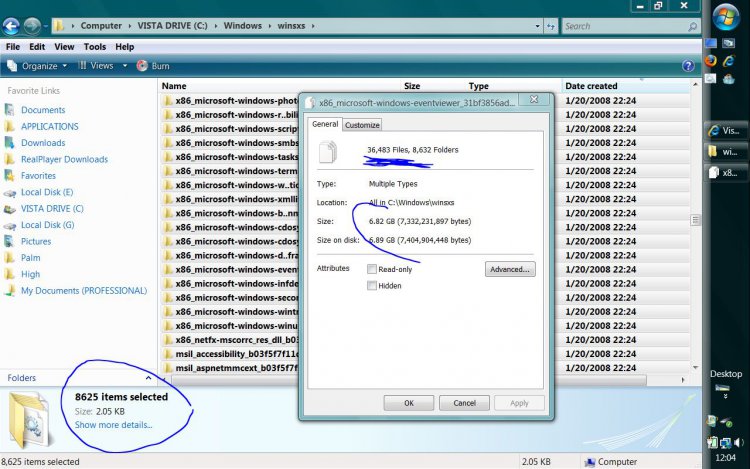Switch to wi... folder taskbar button
This screenshot has width=750, height=469.
pos(727,152)
